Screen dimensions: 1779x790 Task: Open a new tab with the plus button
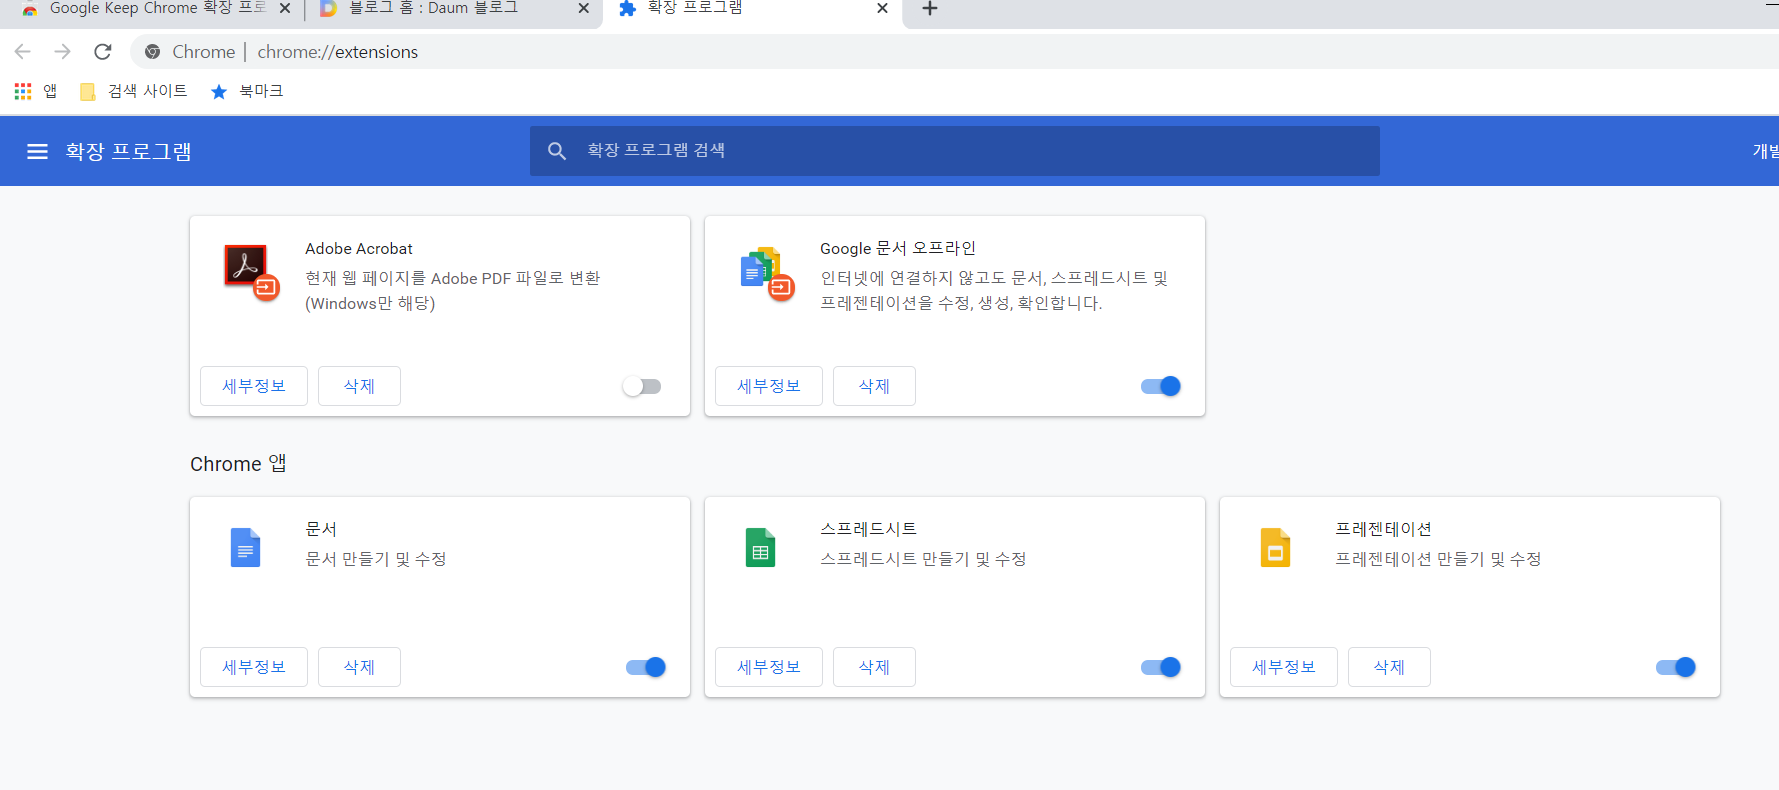pyautogui.click(x=930, y=8)
